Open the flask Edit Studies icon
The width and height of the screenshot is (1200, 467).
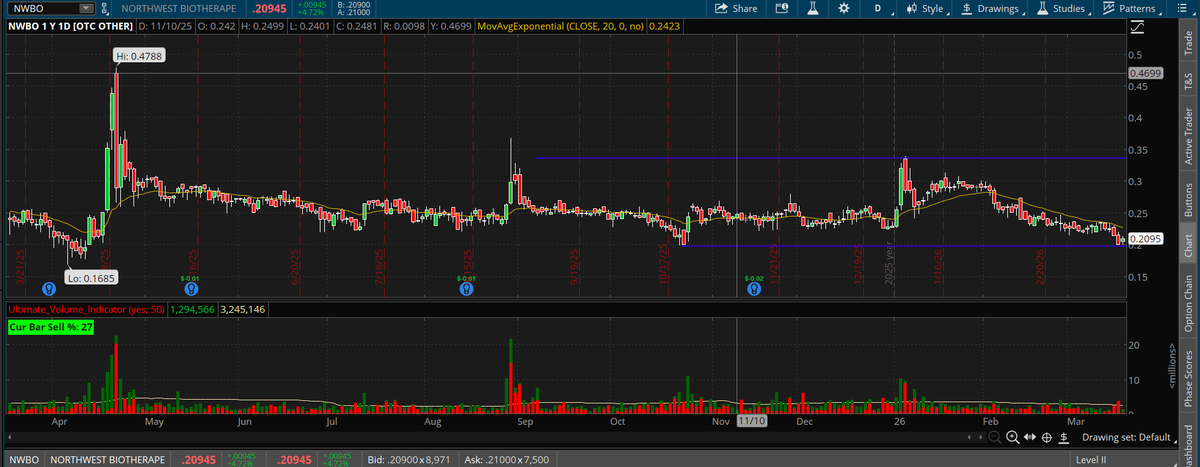pos(813,9)
